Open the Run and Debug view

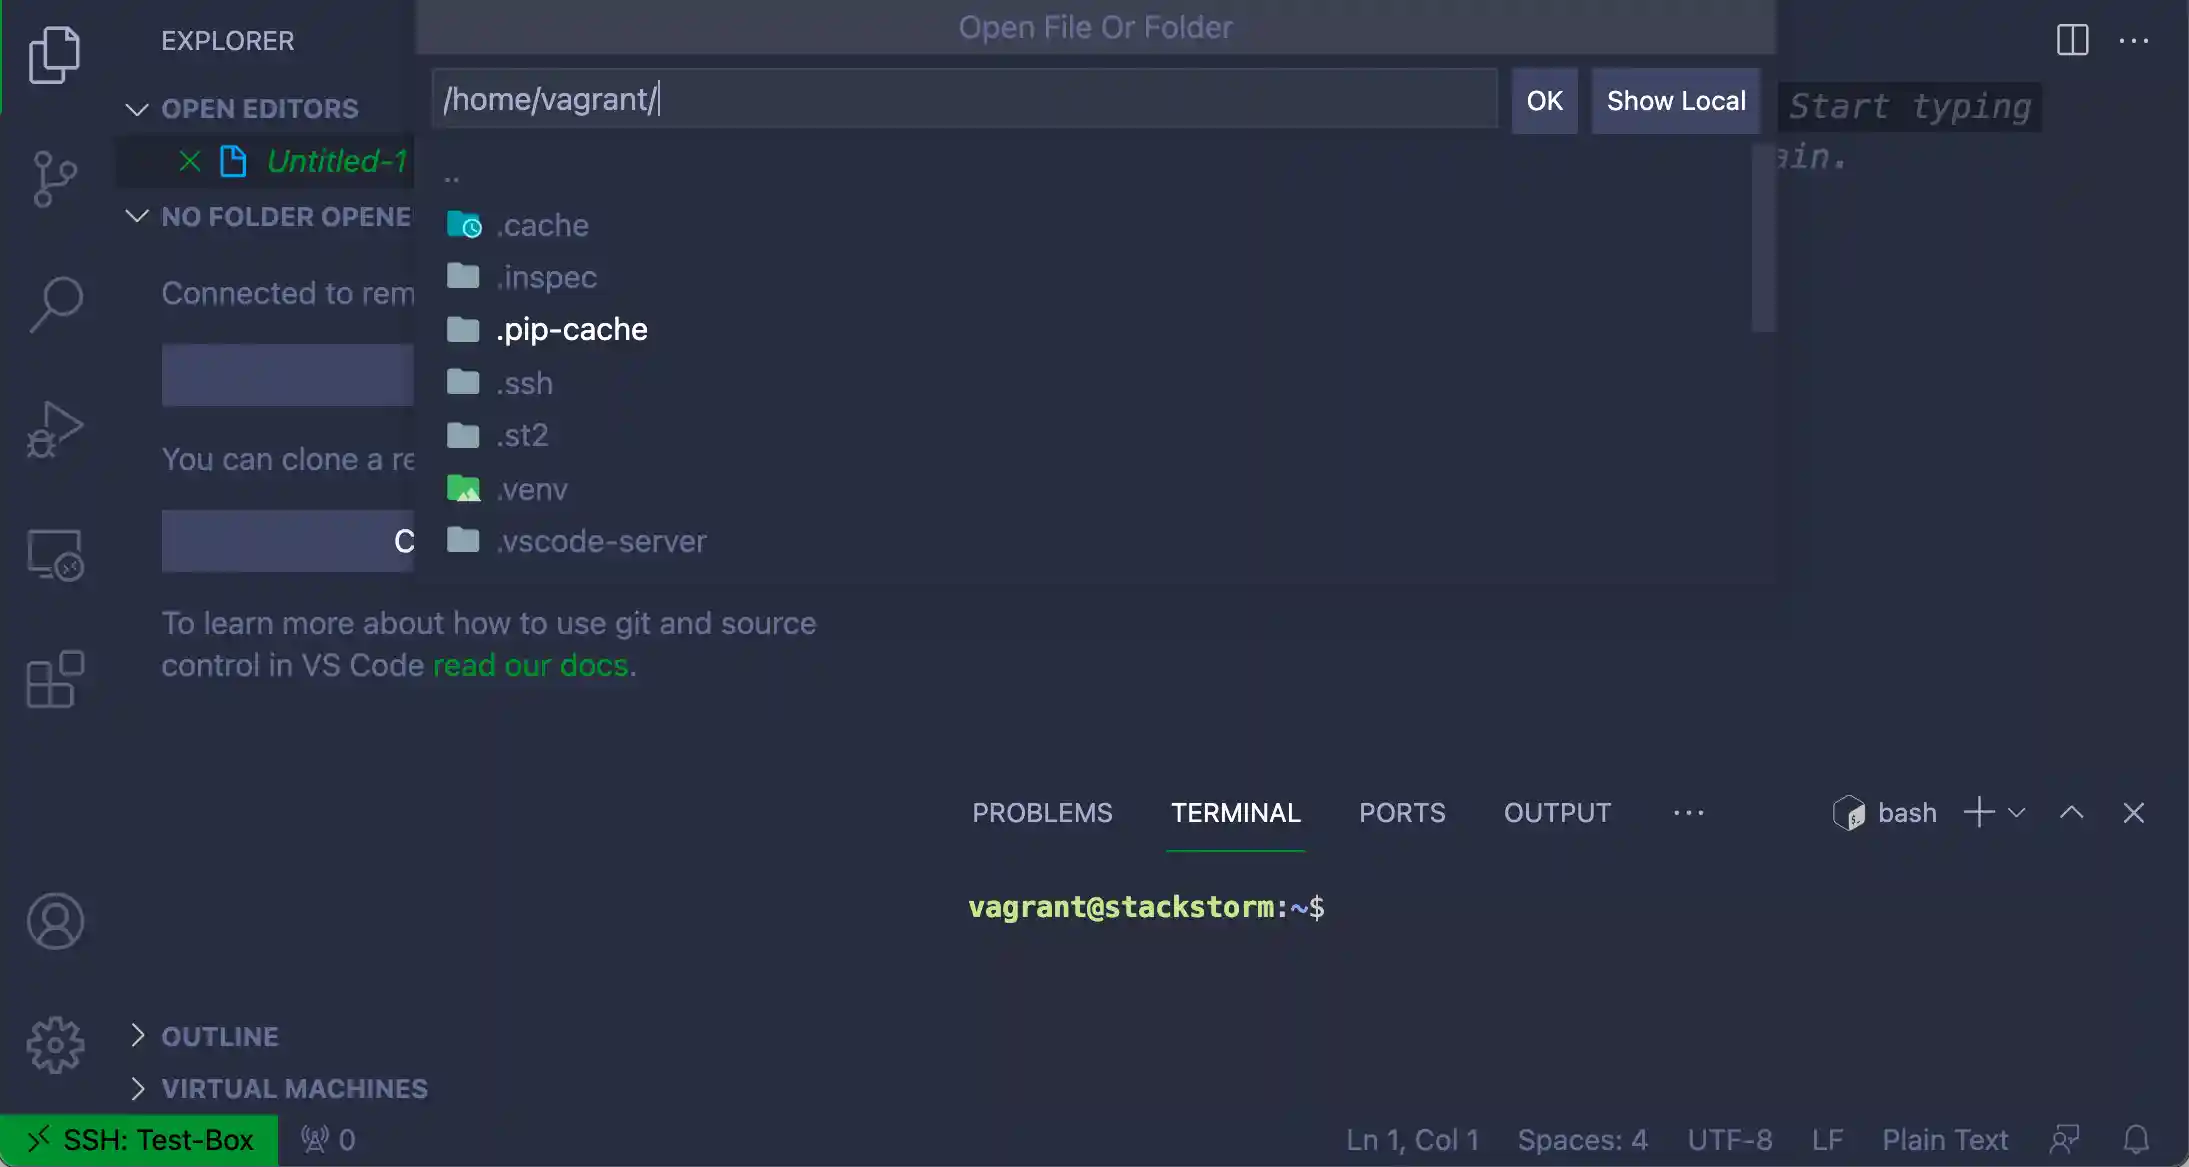coord(56,428)
